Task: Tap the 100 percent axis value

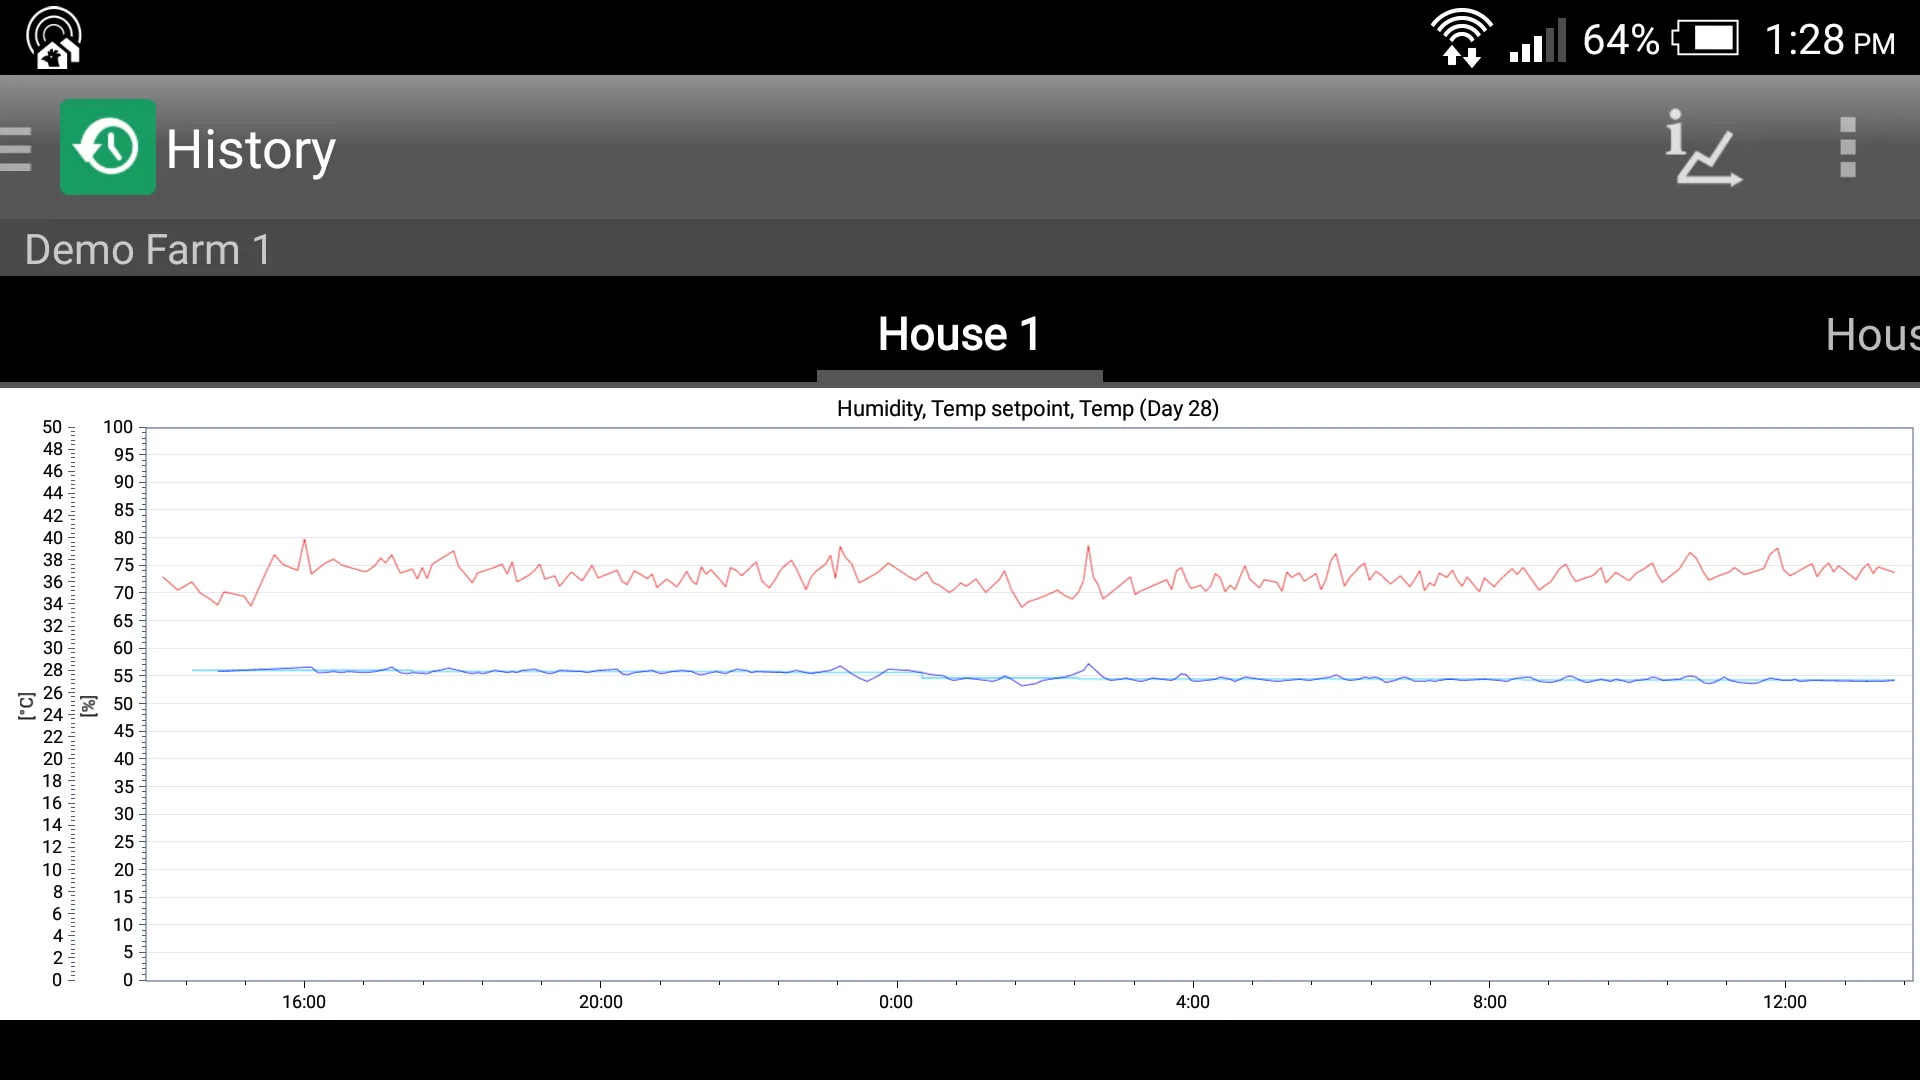Action: tap(118, 427)
